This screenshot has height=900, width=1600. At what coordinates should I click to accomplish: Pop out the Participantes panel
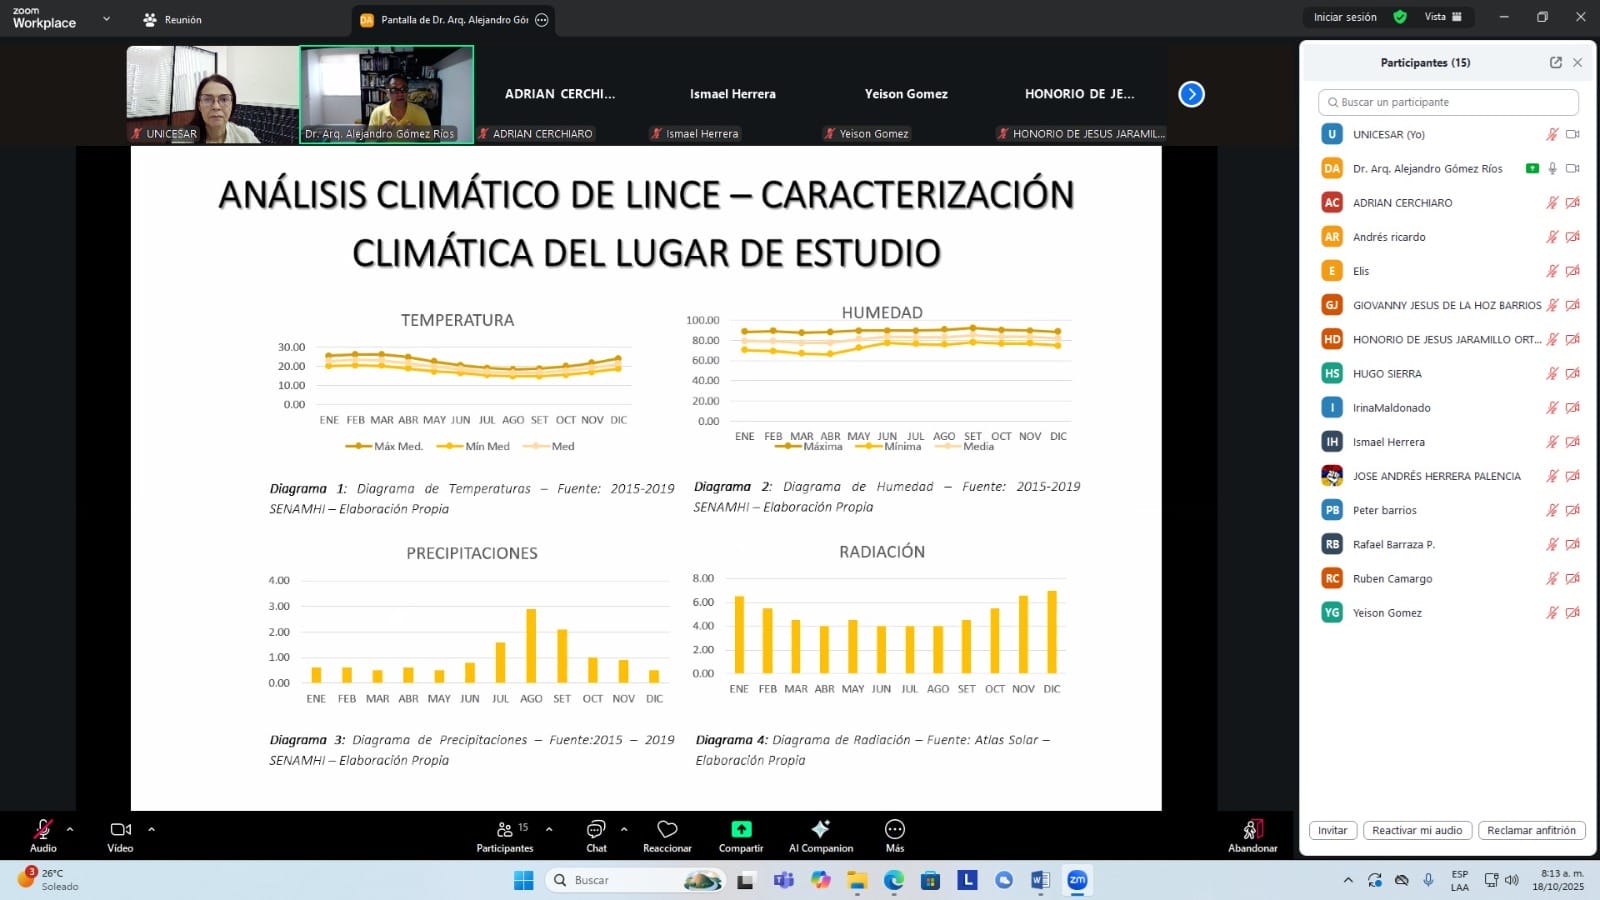click(x=1555, y=62)
